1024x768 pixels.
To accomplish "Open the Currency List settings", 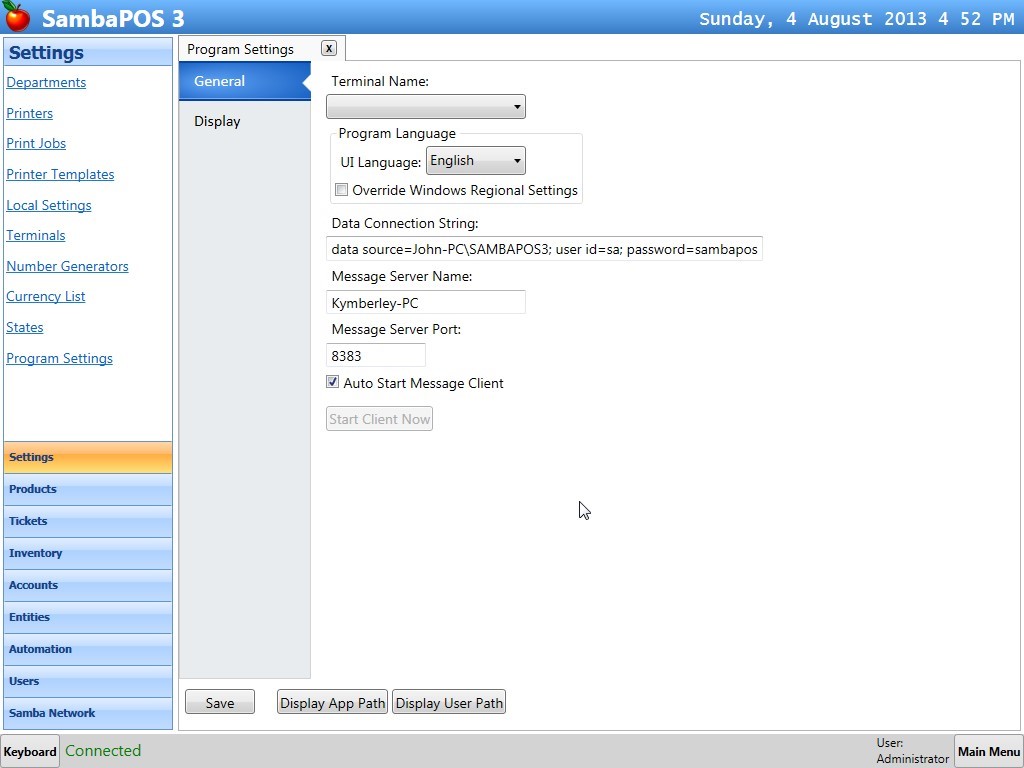I will 45,296.
